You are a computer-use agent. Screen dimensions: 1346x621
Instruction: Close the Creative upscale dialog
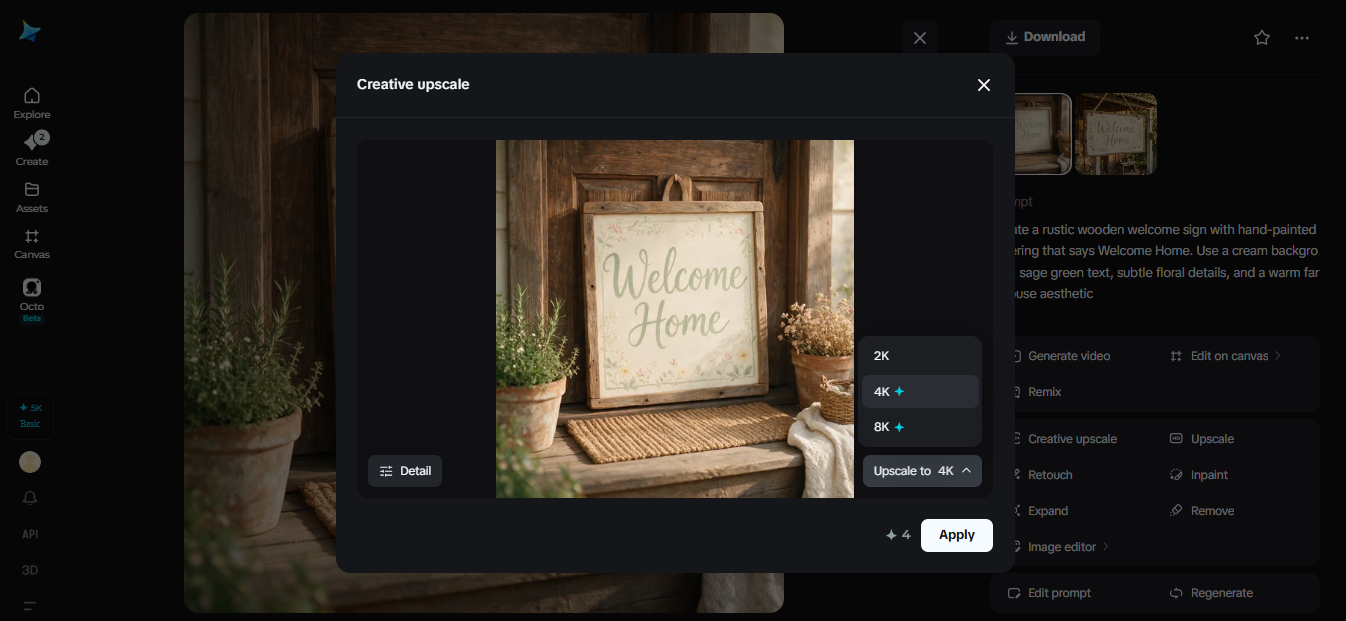point(984,85)
